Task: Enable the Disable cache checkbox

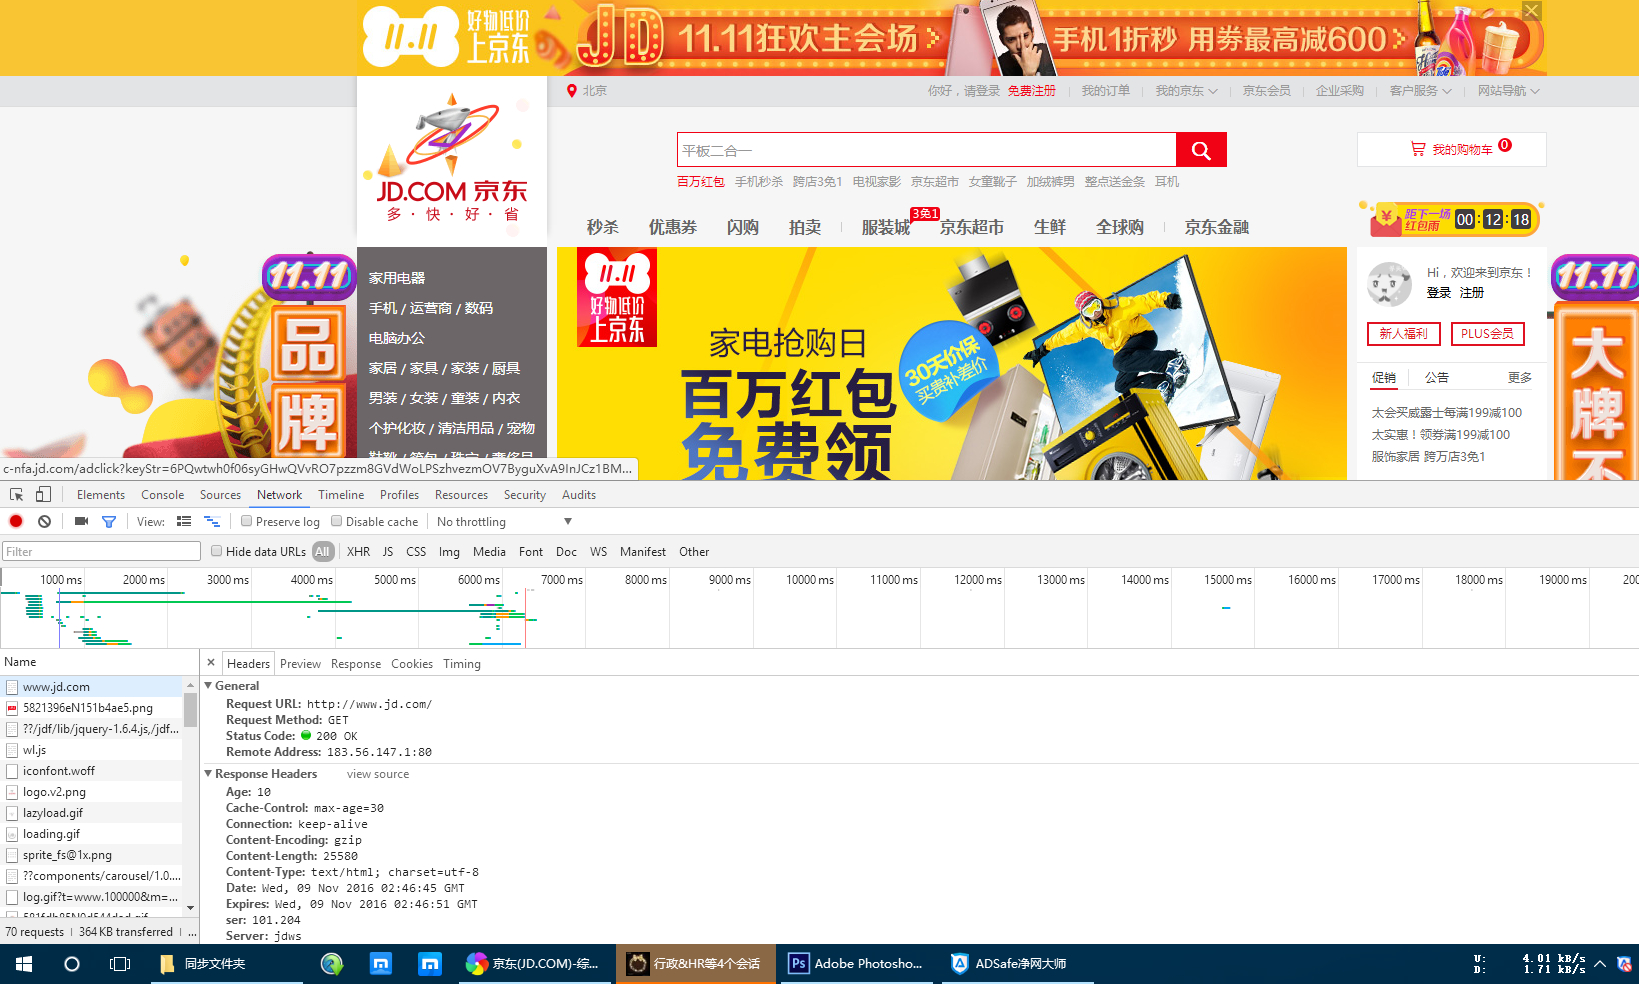Action: (x=337, y=521)
